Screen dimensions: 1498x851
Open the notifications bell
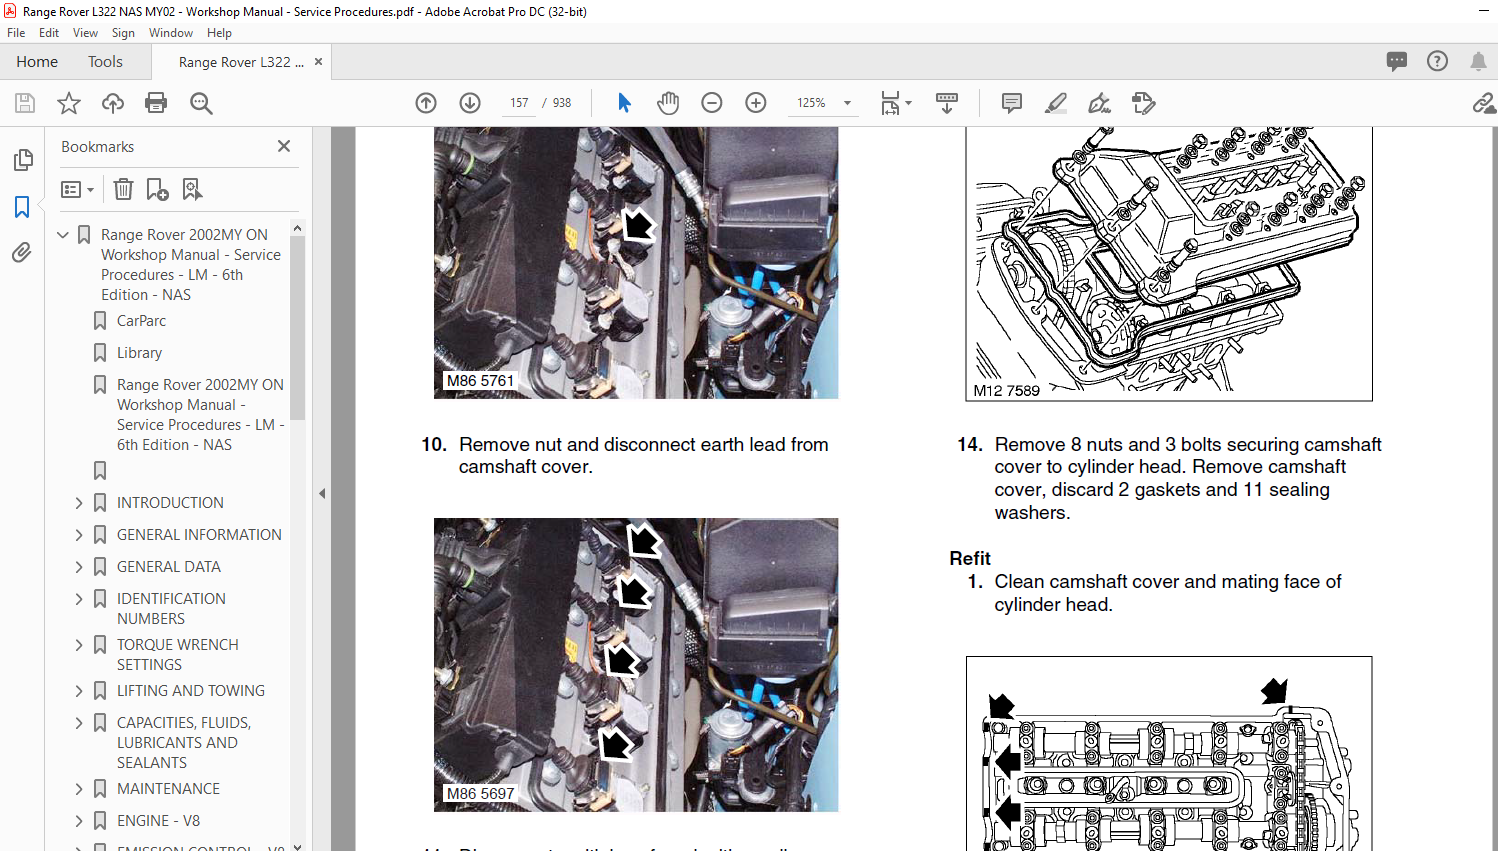[x=1478, y=61]
